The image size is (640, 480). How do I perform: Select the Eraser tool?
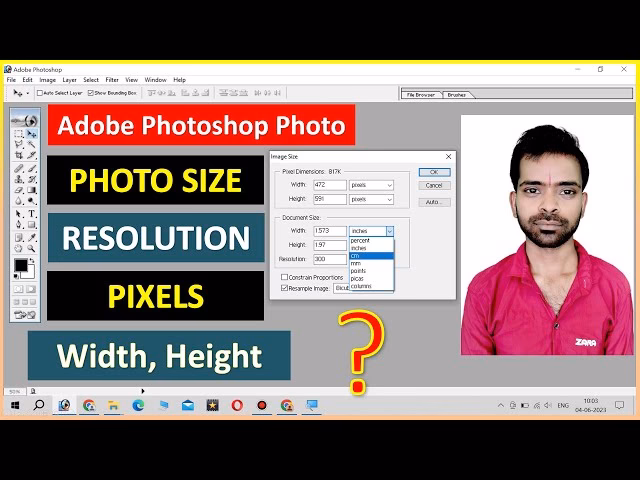click(19, 190)
